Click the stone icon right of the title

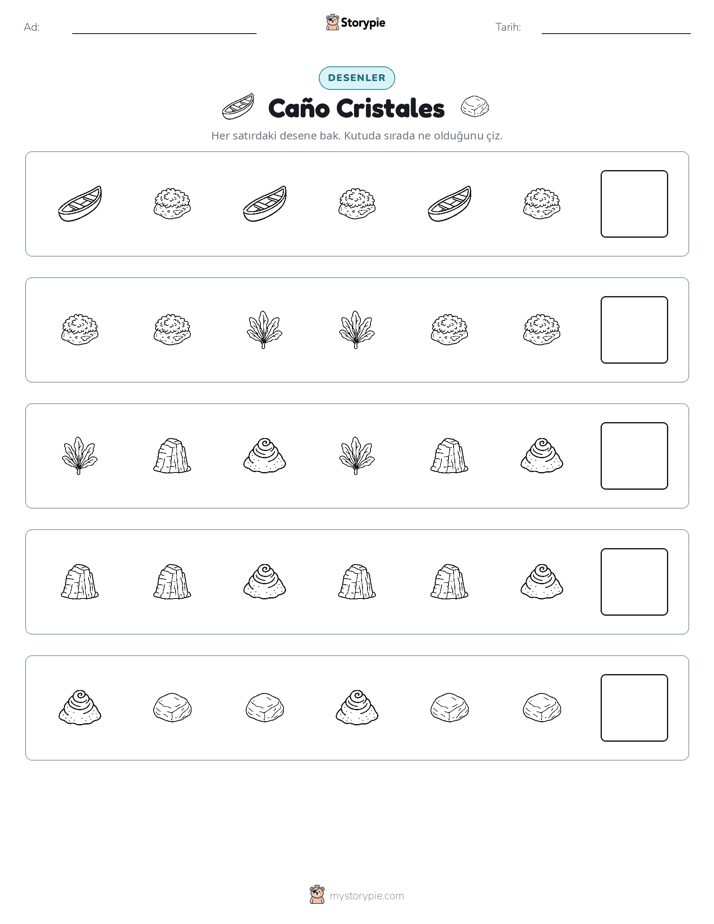(475, 107)
